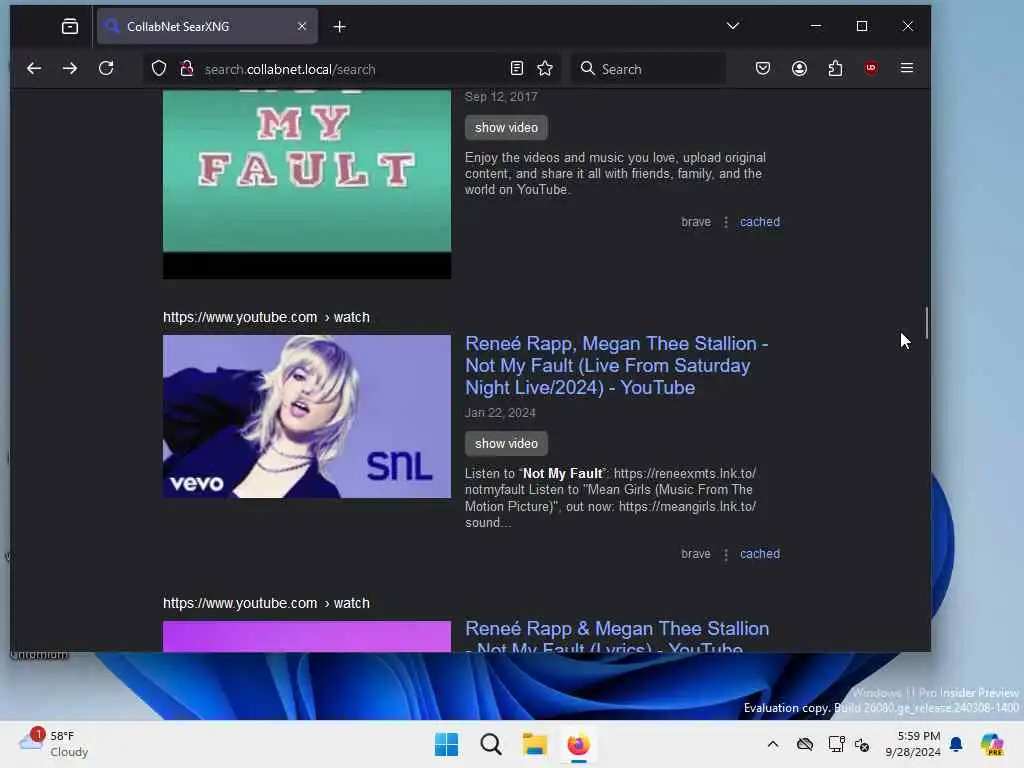Open cached link for the Sep 12, 2017 result
The width and height of the screenshot is (1024, 768).
760,222
